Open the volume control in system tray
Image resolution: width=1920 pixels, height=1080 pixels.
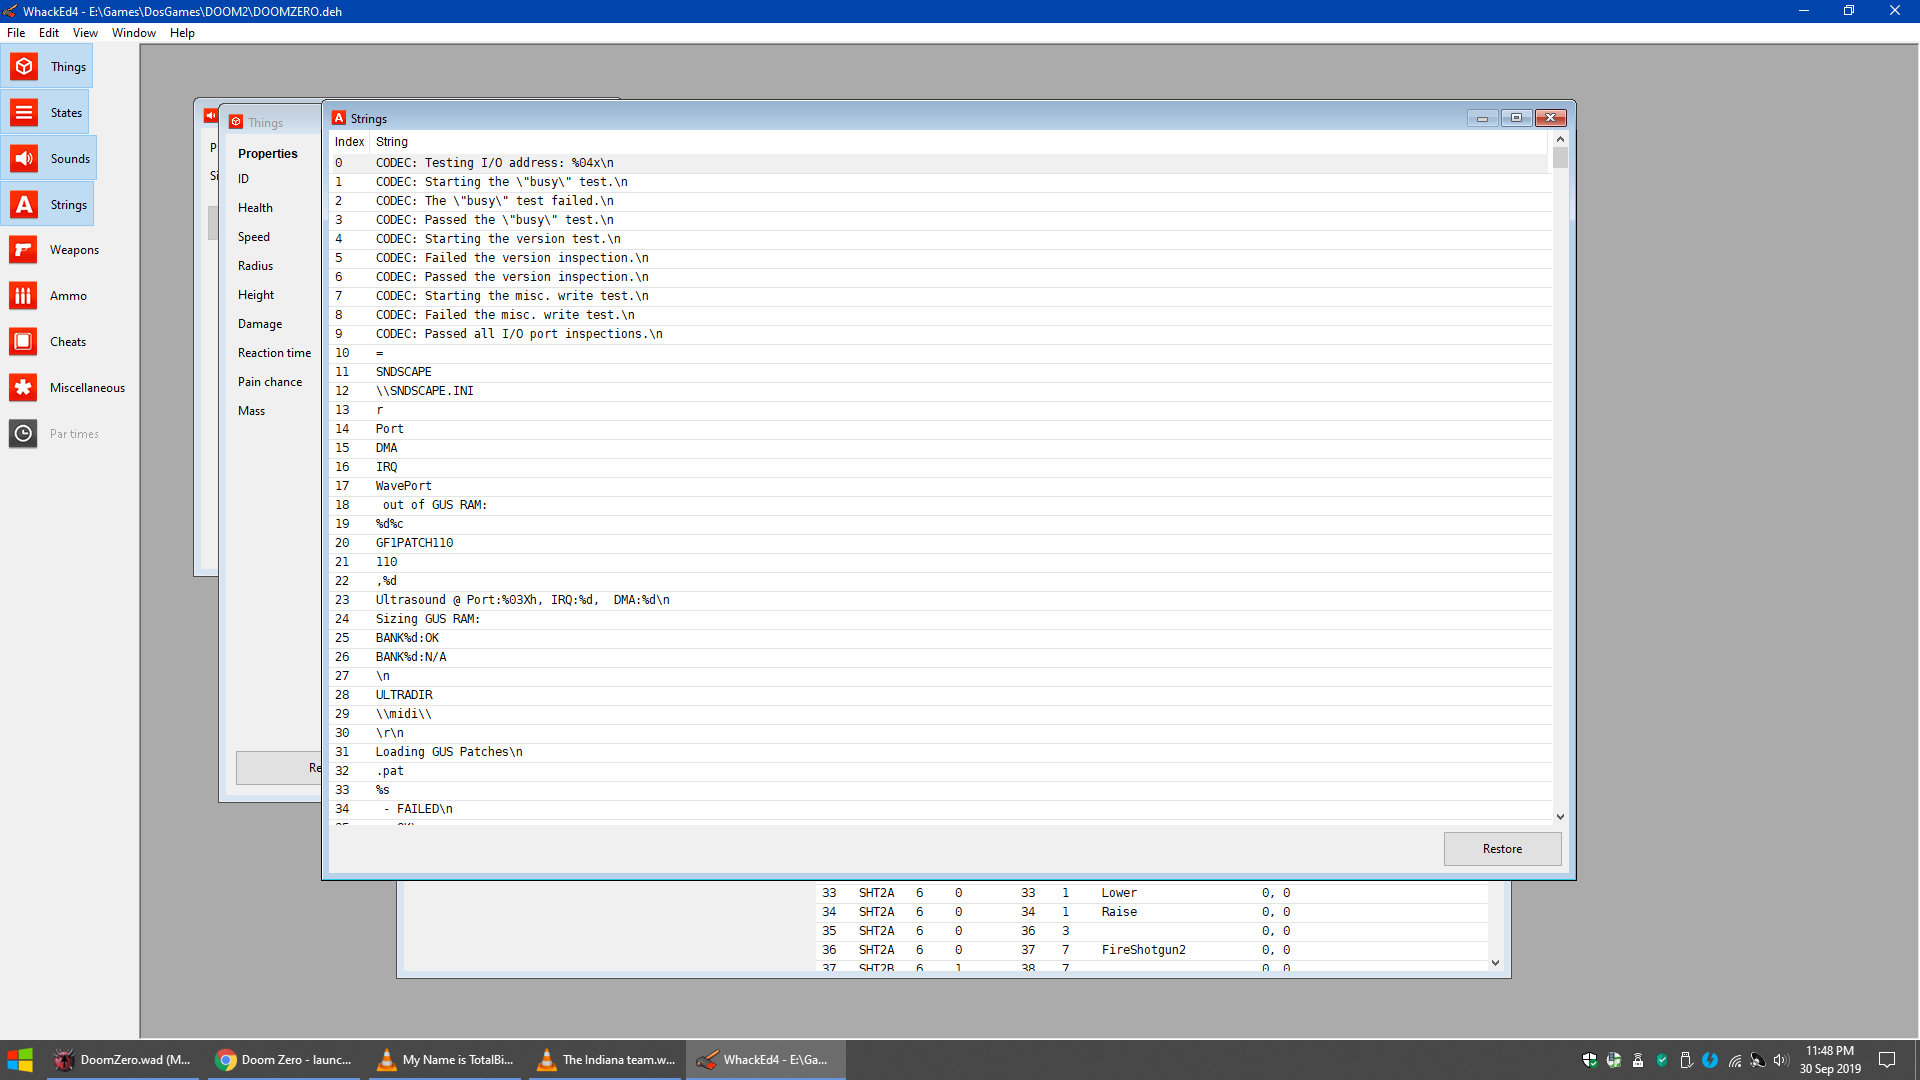[x=1781, y=1060]
